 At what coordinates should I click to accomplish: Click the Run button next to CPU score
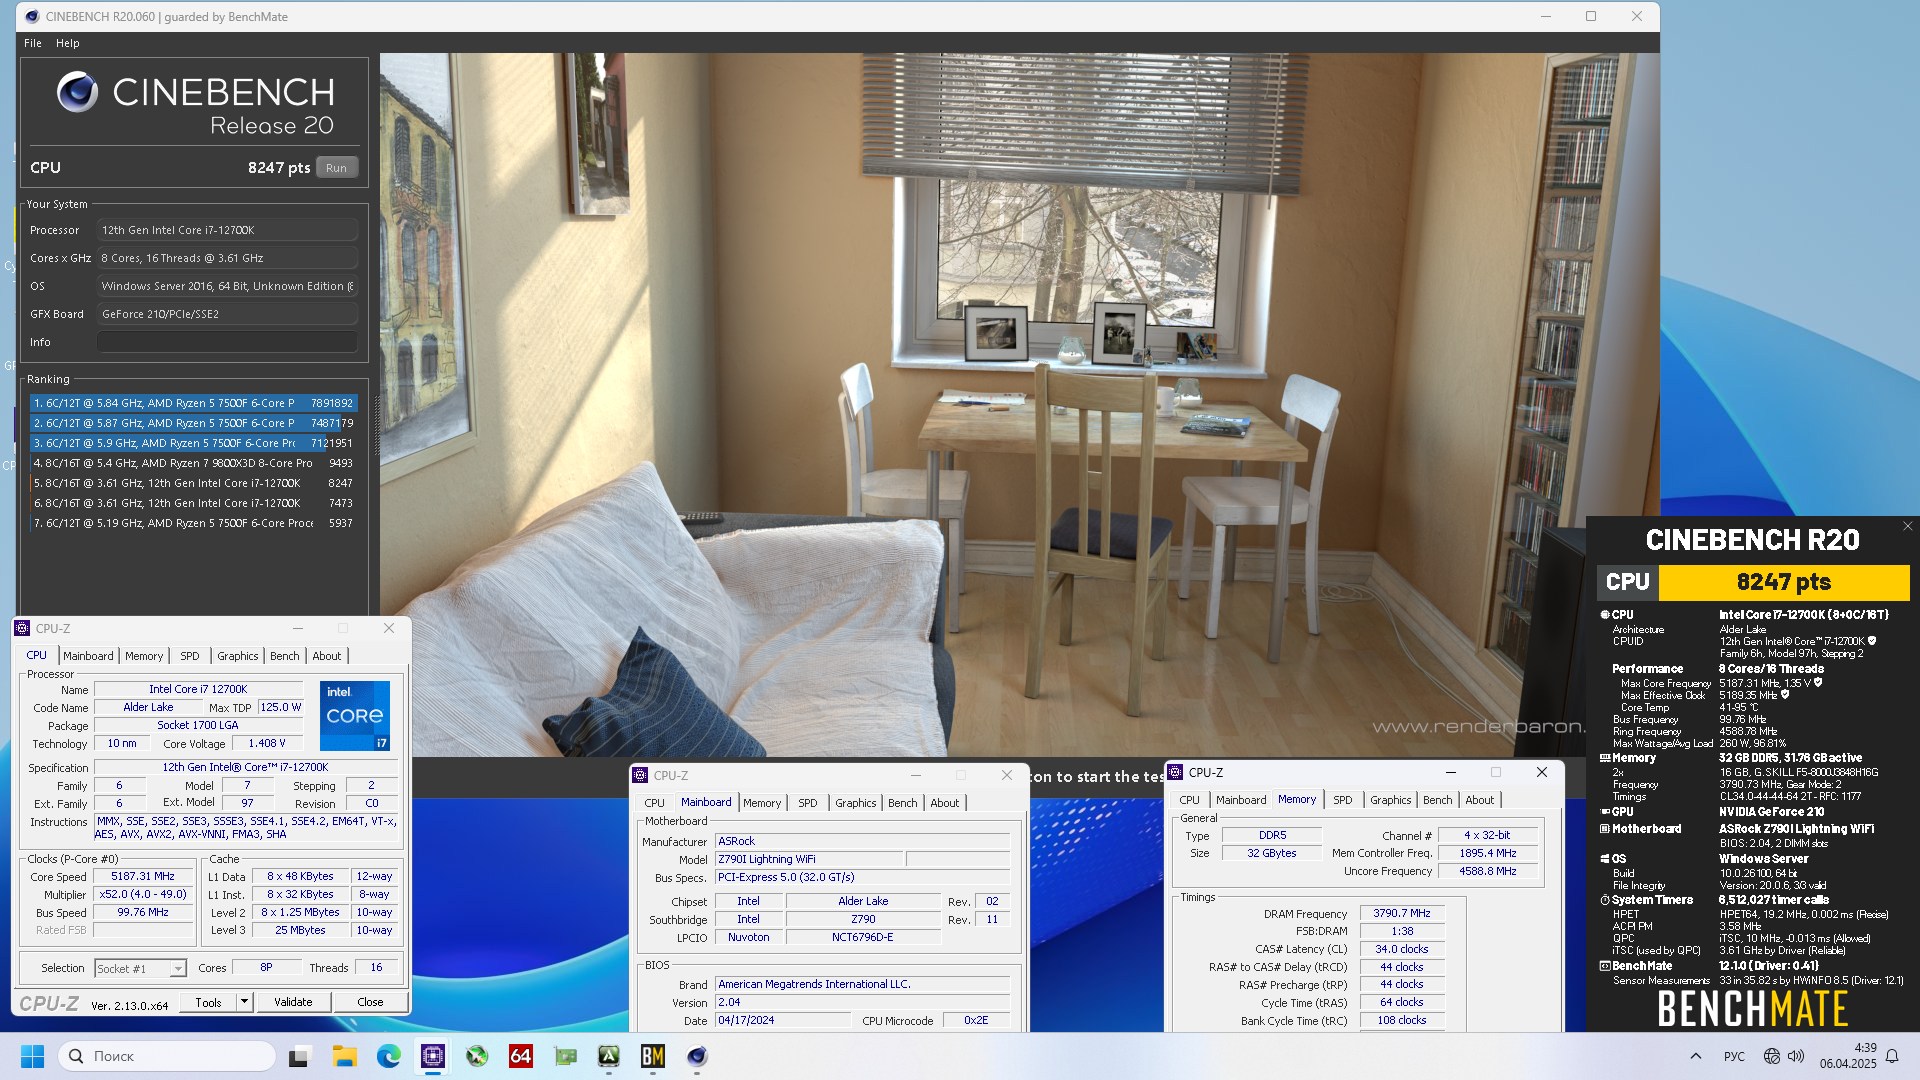pos(337,168)
